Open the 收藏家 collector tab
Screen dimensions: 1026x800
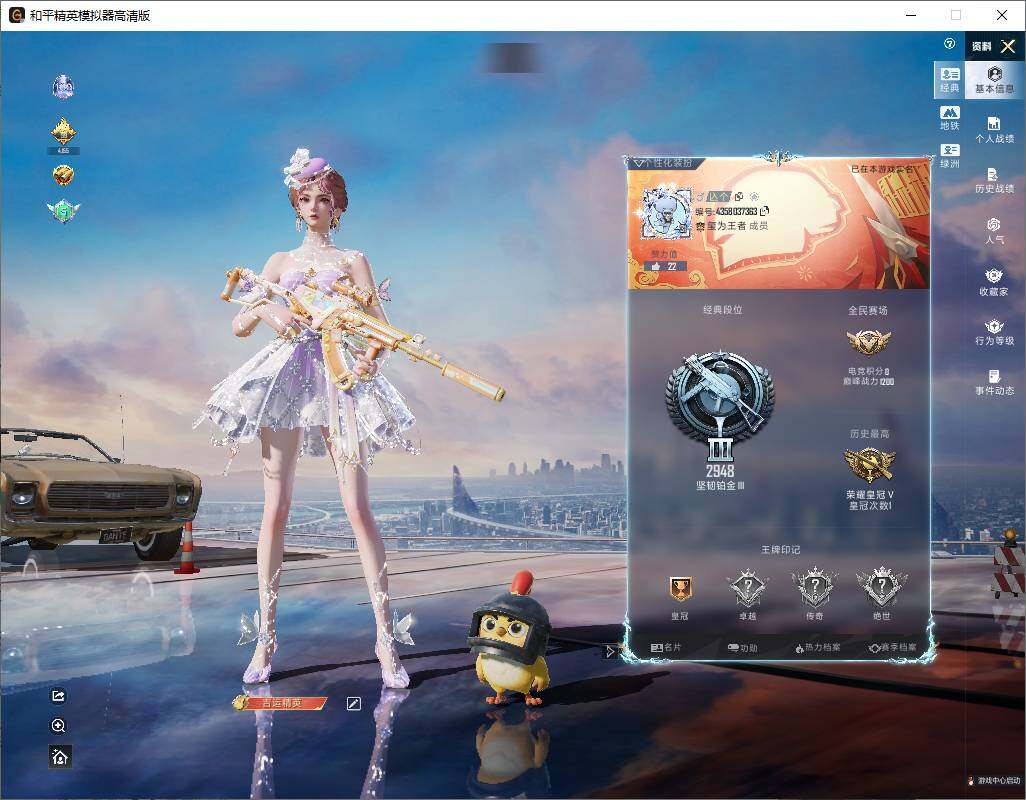pyautogui.click(x=994, y=282)
